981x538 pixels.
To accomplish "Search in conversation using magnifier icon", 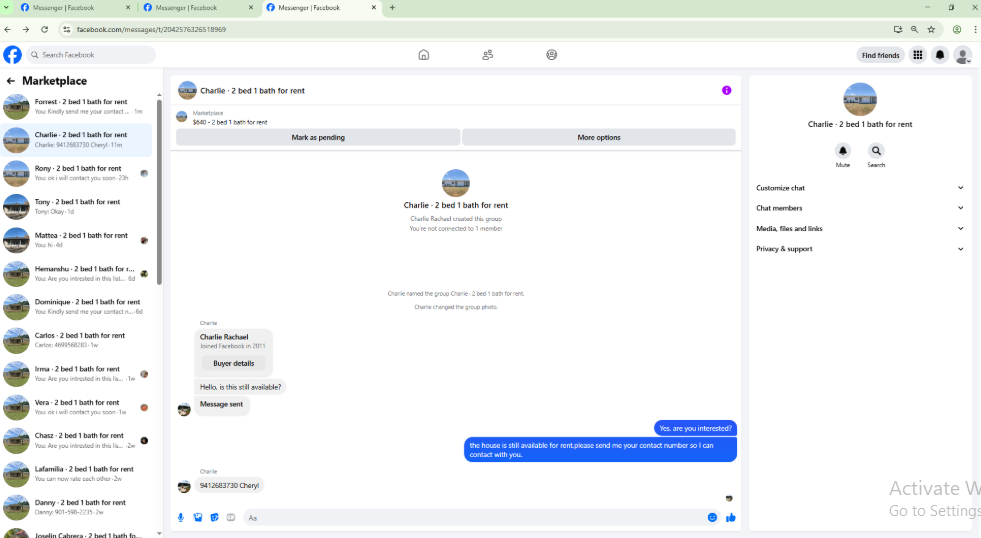I will click(x=876, y=151).
